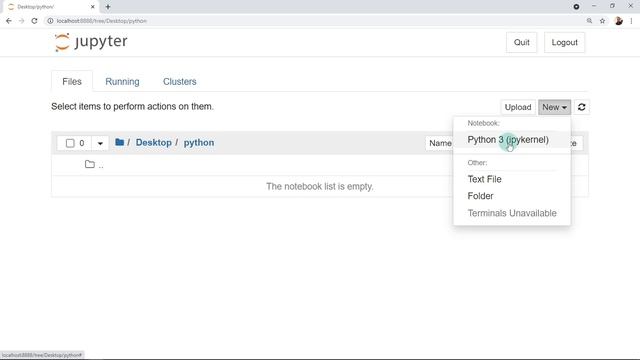Close the Desktop/python browser tab

93,7
